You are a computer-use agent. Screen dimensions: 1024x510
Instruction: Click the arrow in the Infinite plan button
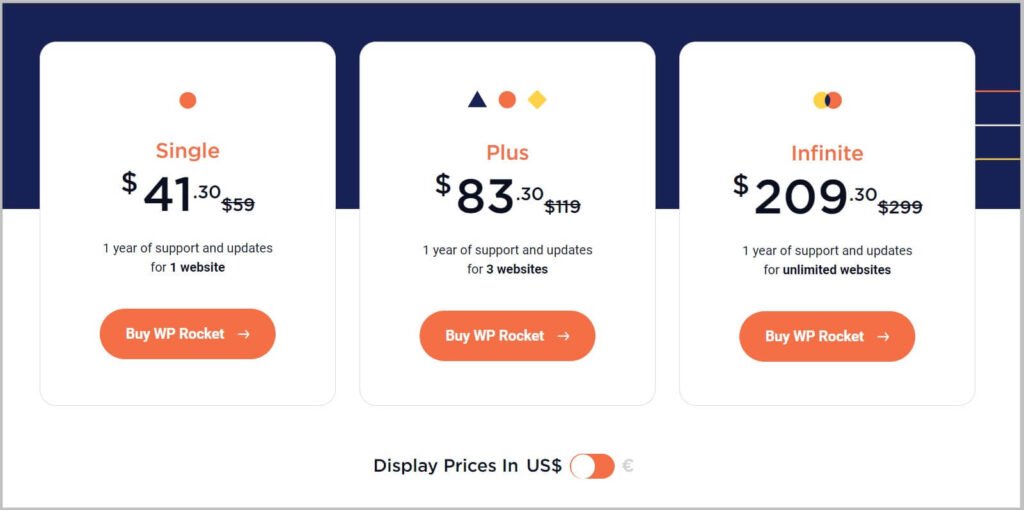tap(883, 336)
